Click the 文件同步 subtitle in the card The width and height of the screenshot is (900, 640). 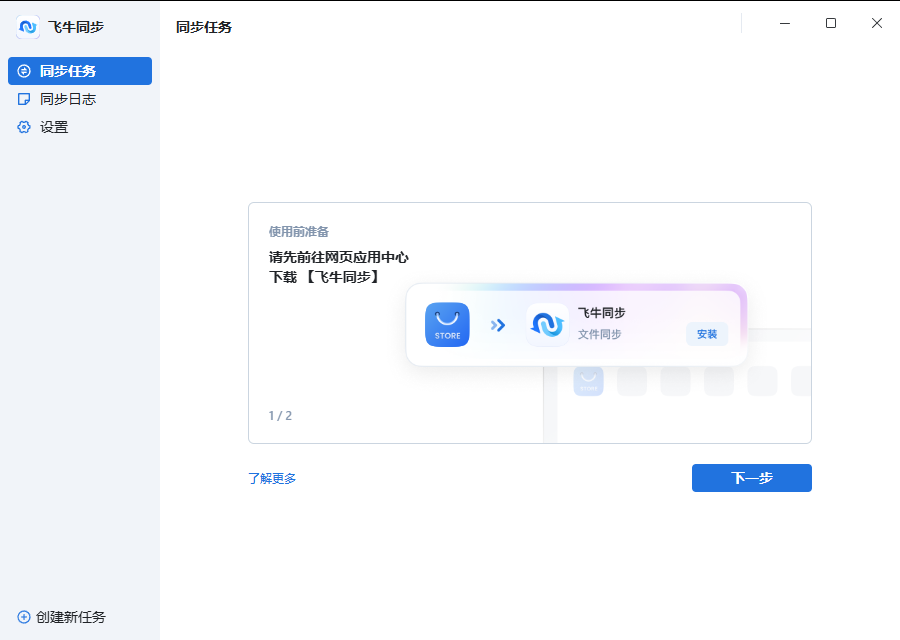(599, 334)
